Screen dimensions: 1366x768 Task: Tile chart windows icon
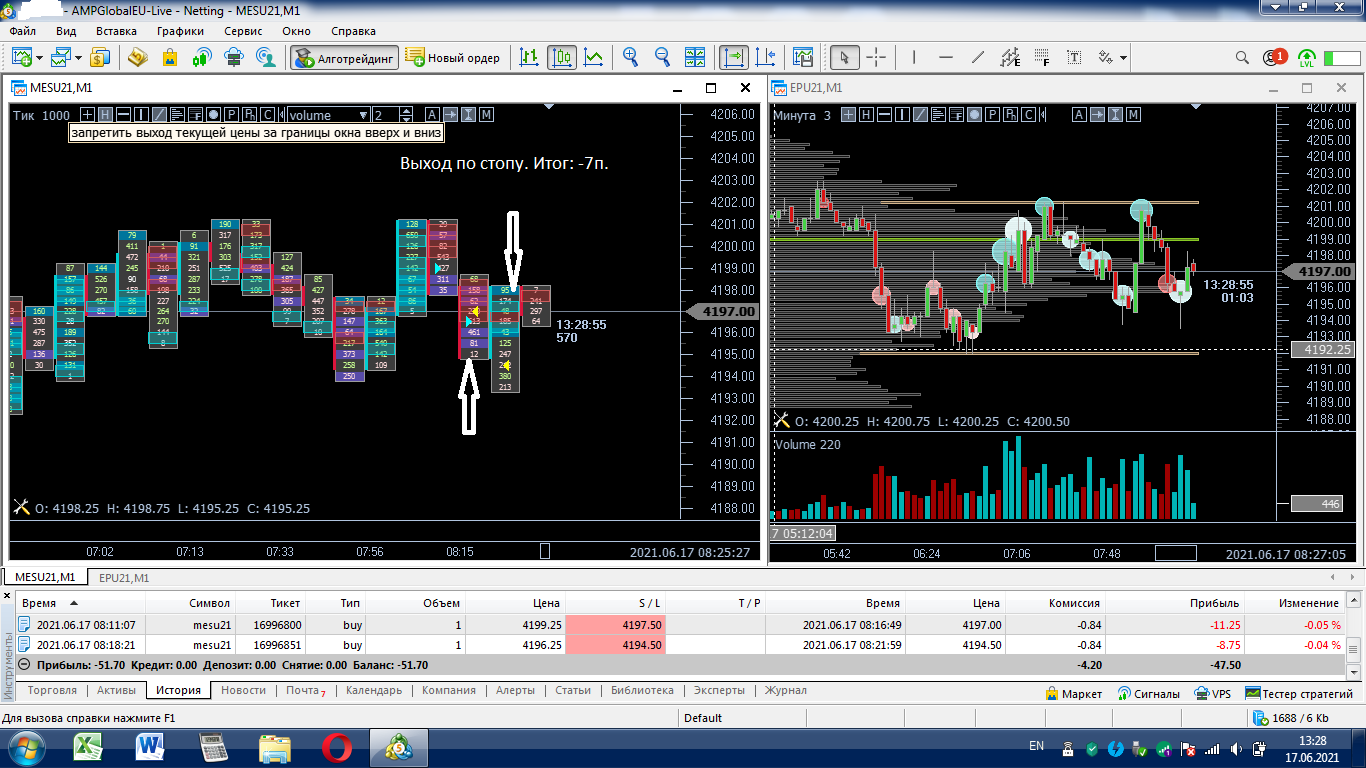click(x=694, y=57)
